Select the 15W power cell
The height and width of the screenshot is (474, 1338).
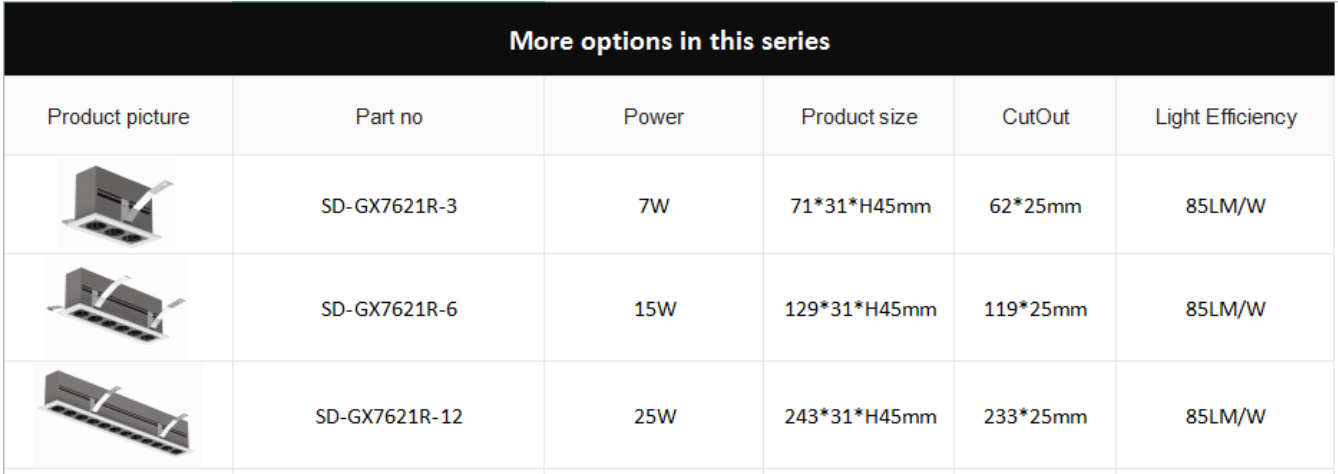point(654,309)
